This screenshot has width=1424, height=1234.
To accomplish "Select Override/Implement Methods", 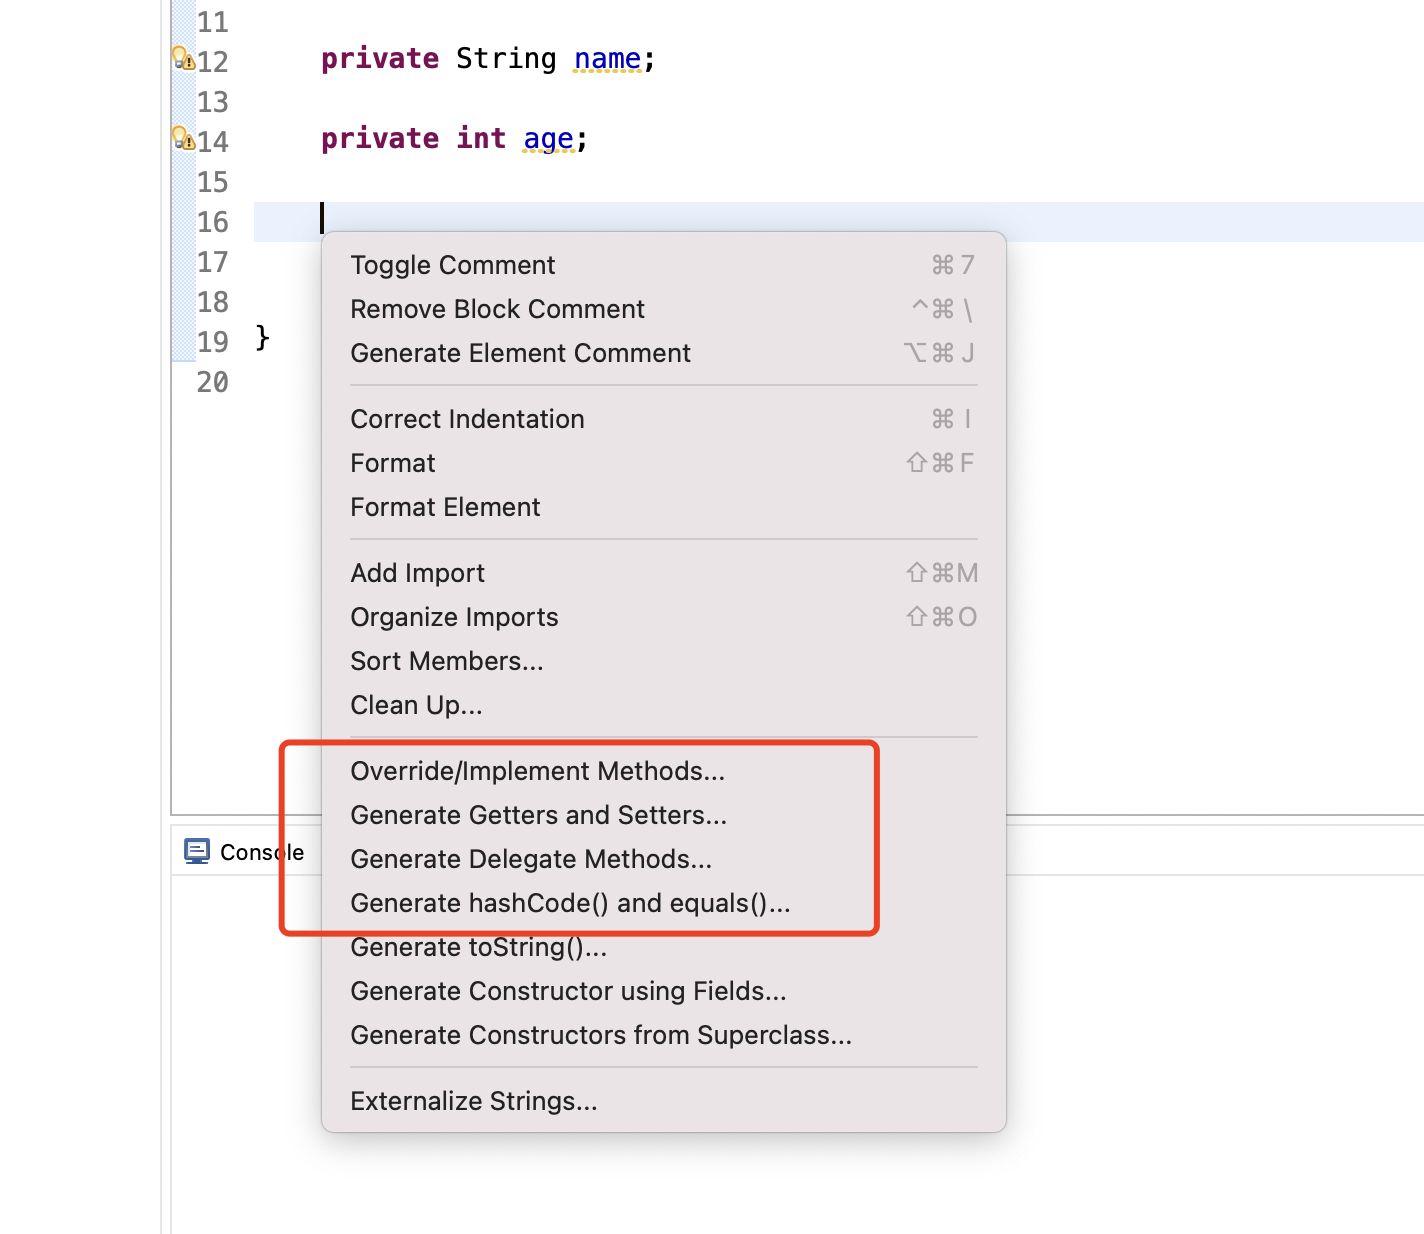I will 537,771.
